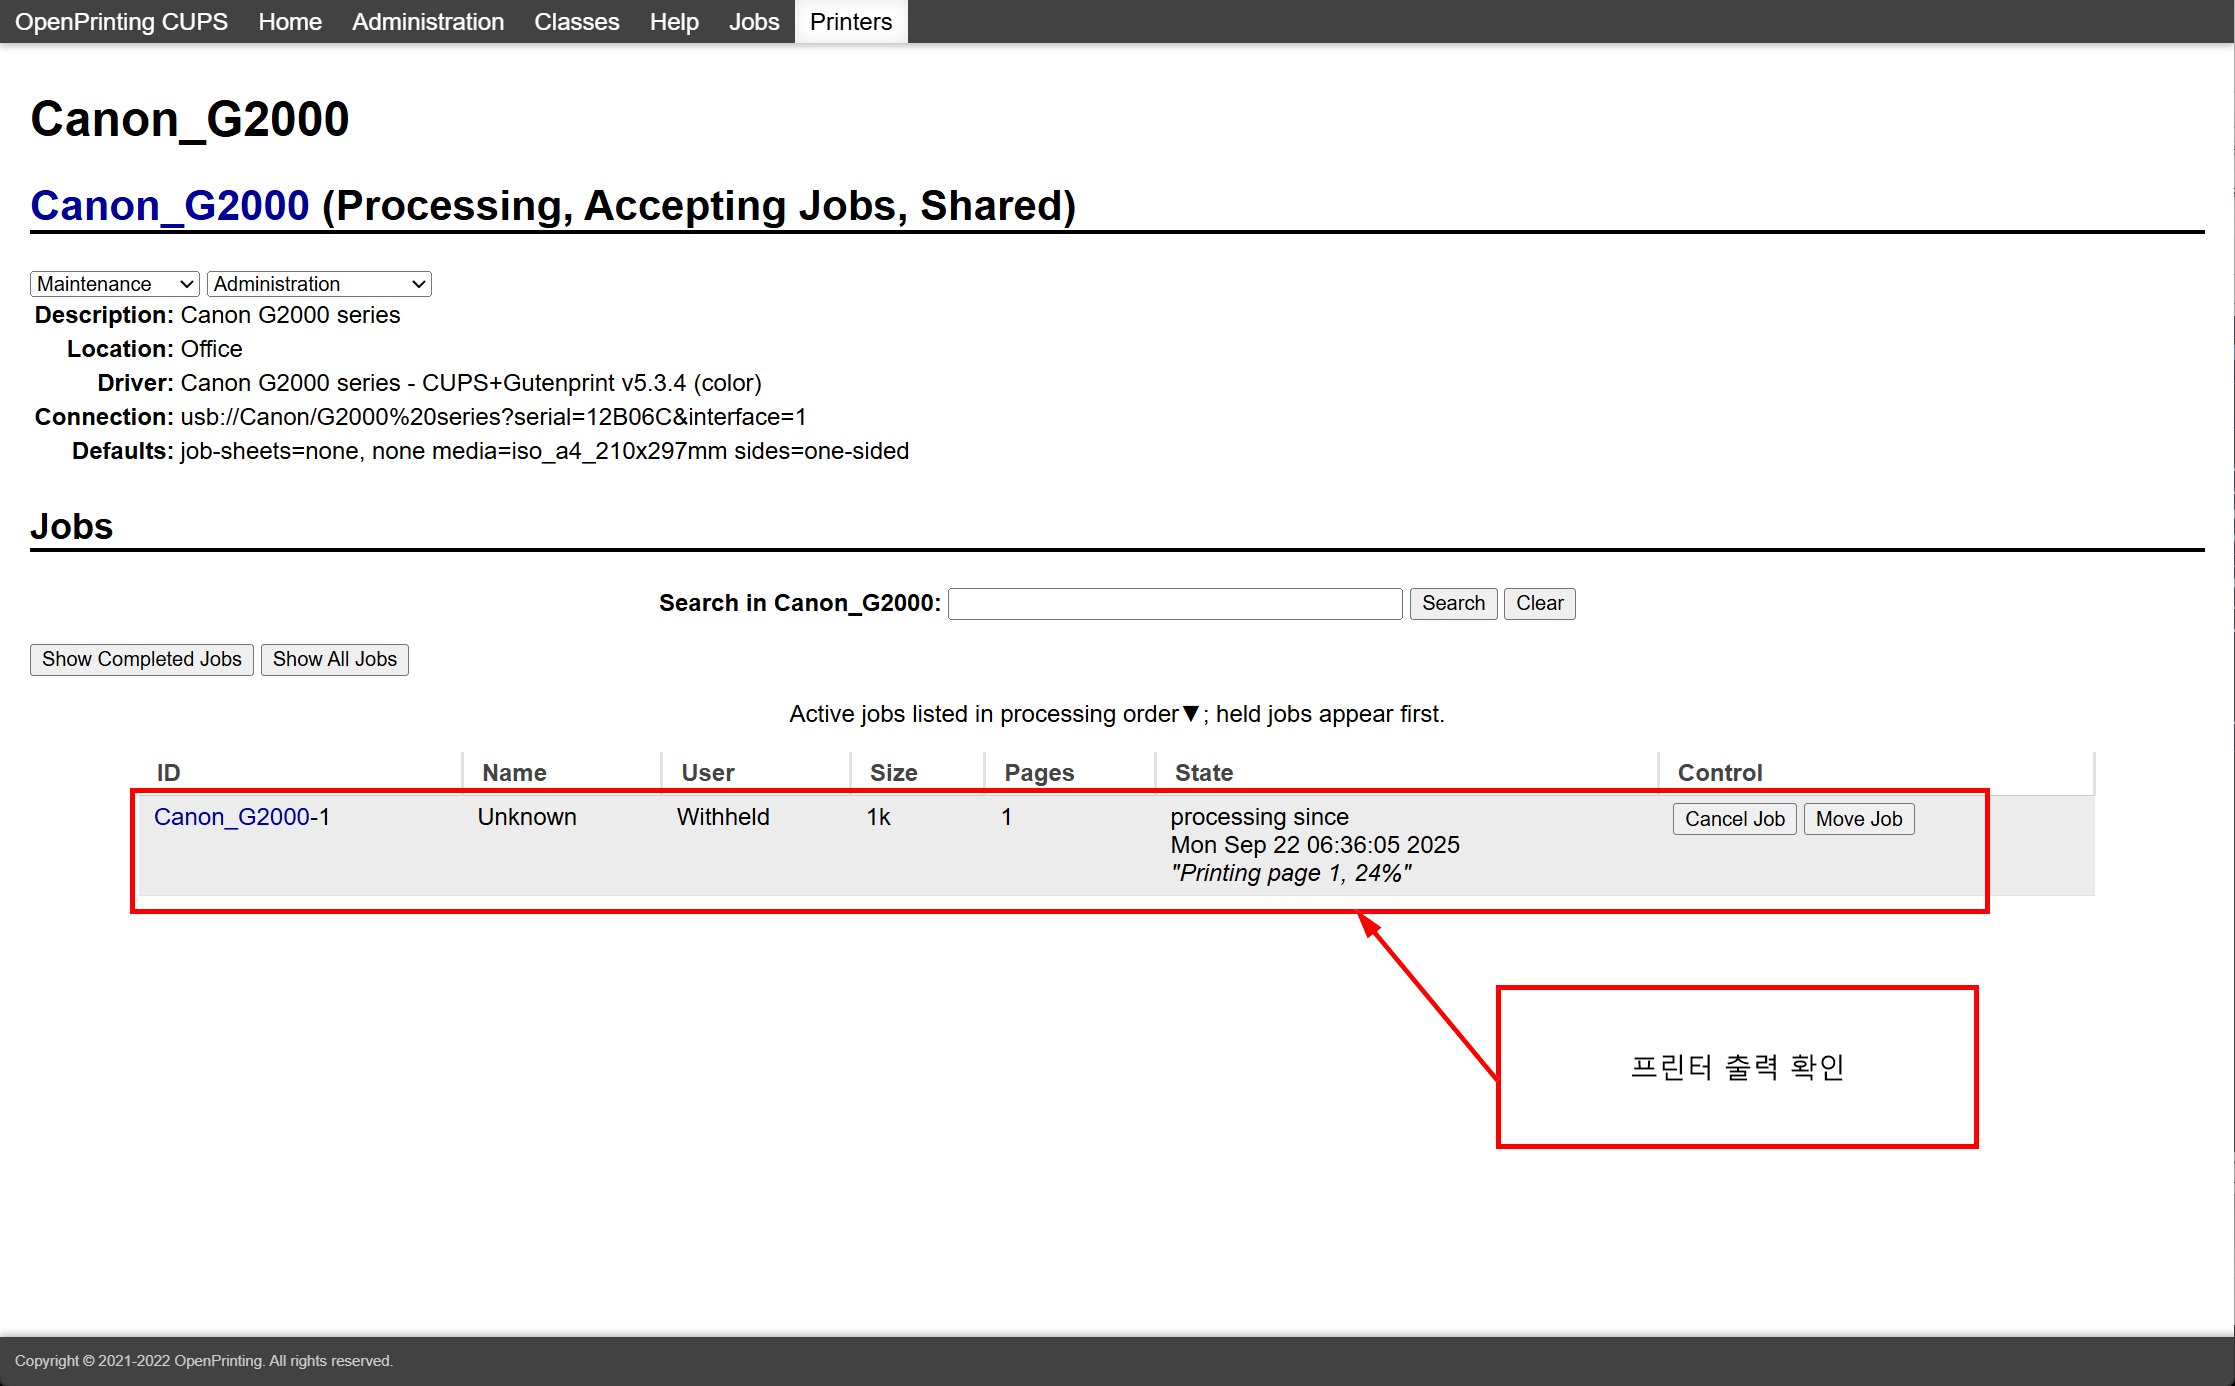Open job link Canon_G2000-1
This screenshot has width=2235, height=1386.
pos(231,817)
